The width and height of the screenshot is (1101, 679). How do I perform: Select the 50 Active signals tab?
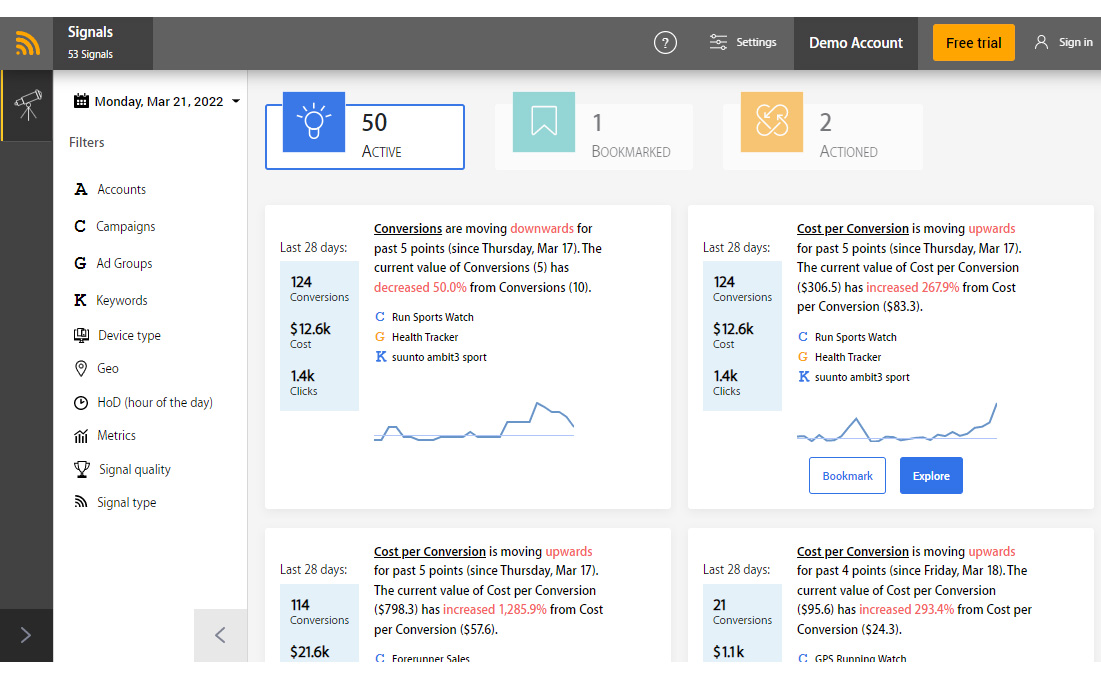365,136
